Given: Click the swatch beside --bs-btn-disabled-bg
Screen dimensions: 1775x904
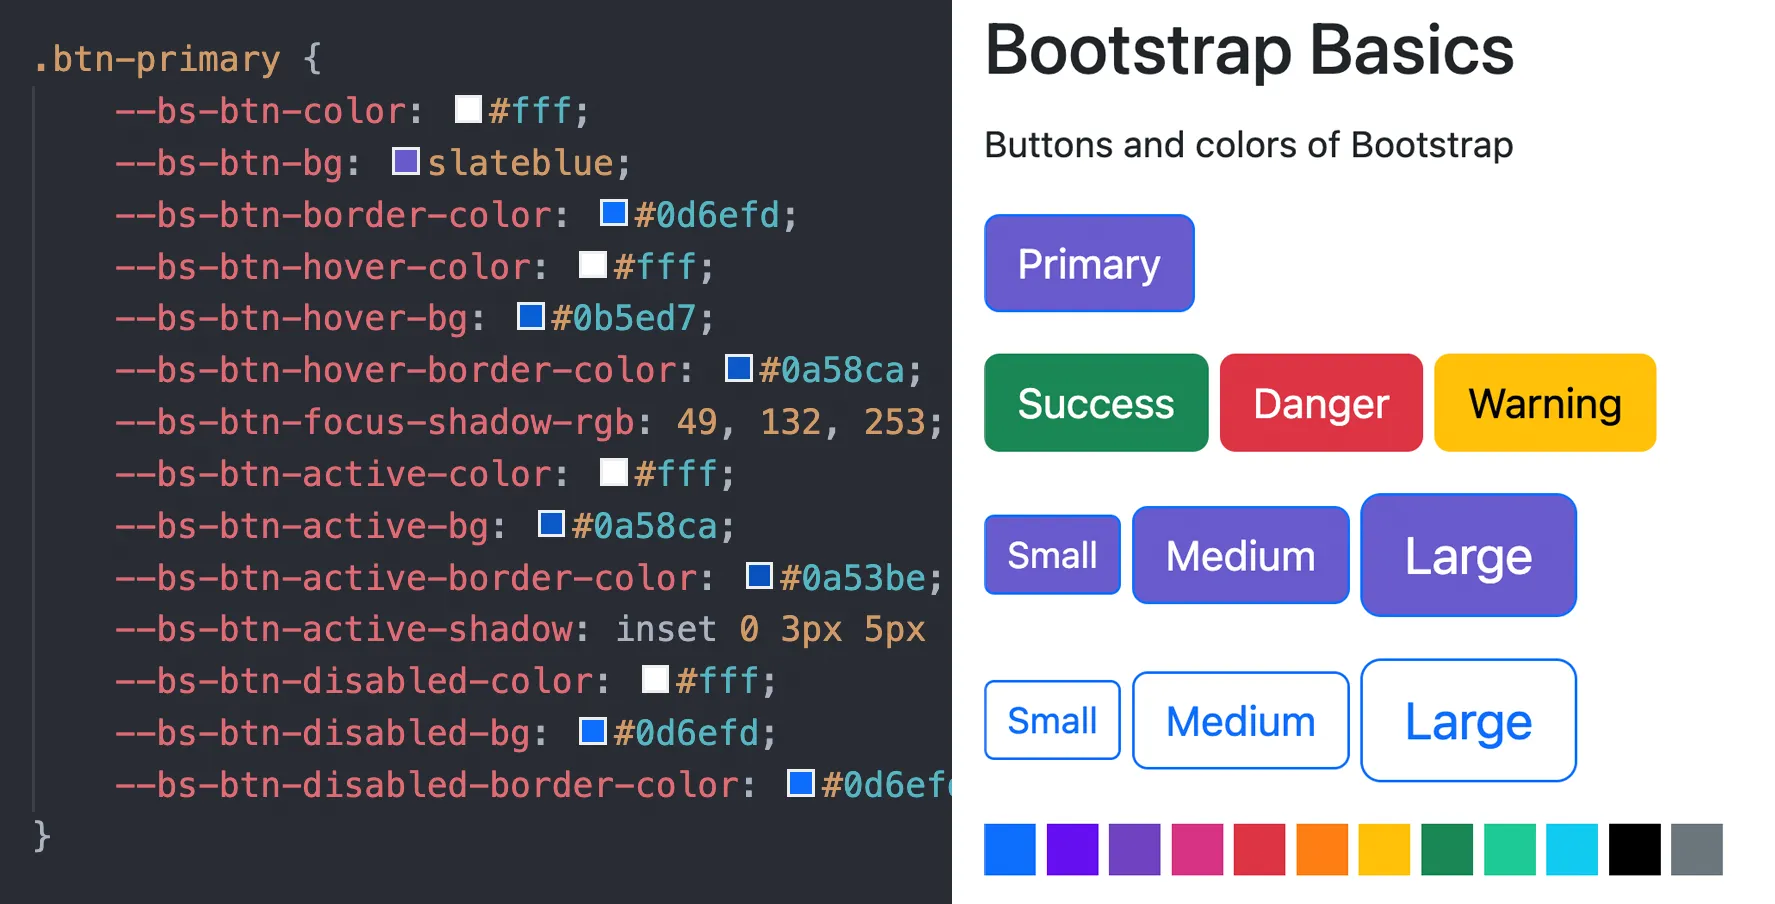Looking at the screenshot, I should pyautogui.click(x=592, y=732).
